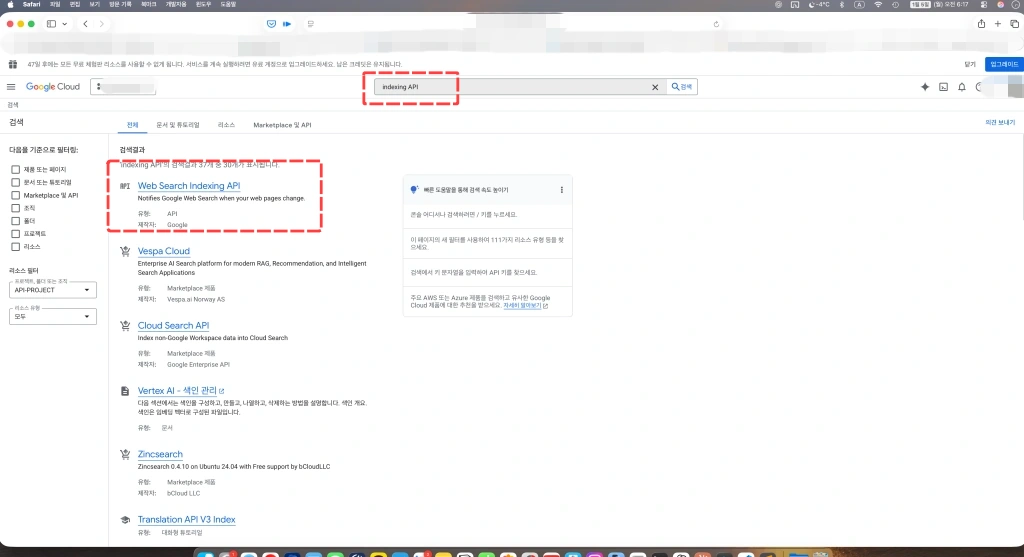Open Safari's share icon
This screenshot has width=1024, height=557.
981,23
